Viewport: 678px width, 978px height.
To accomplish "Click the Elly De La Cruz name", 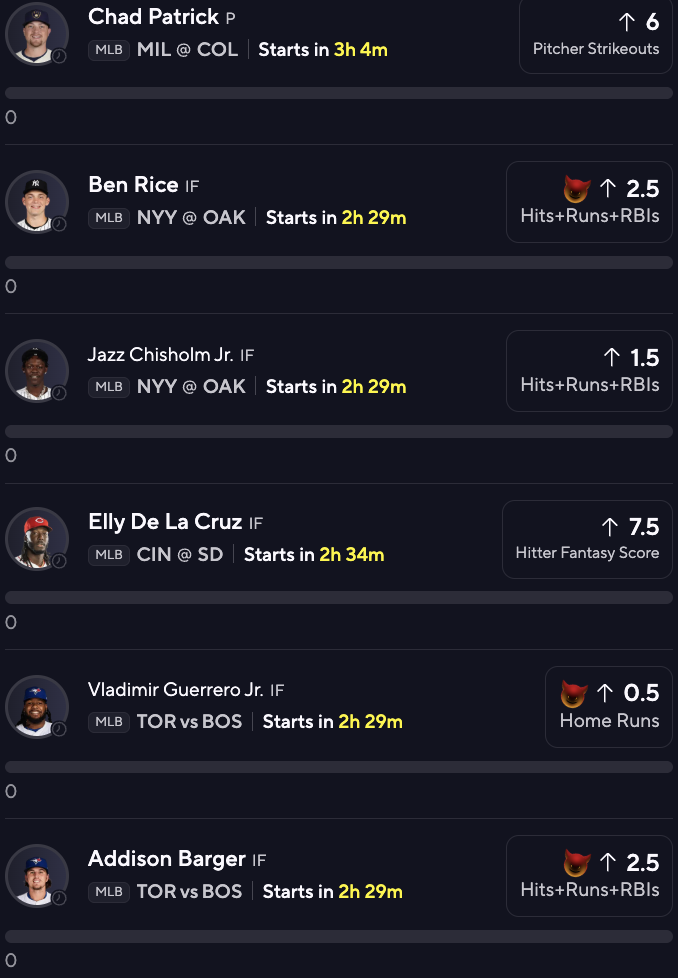I will click(x=165, y=521).
